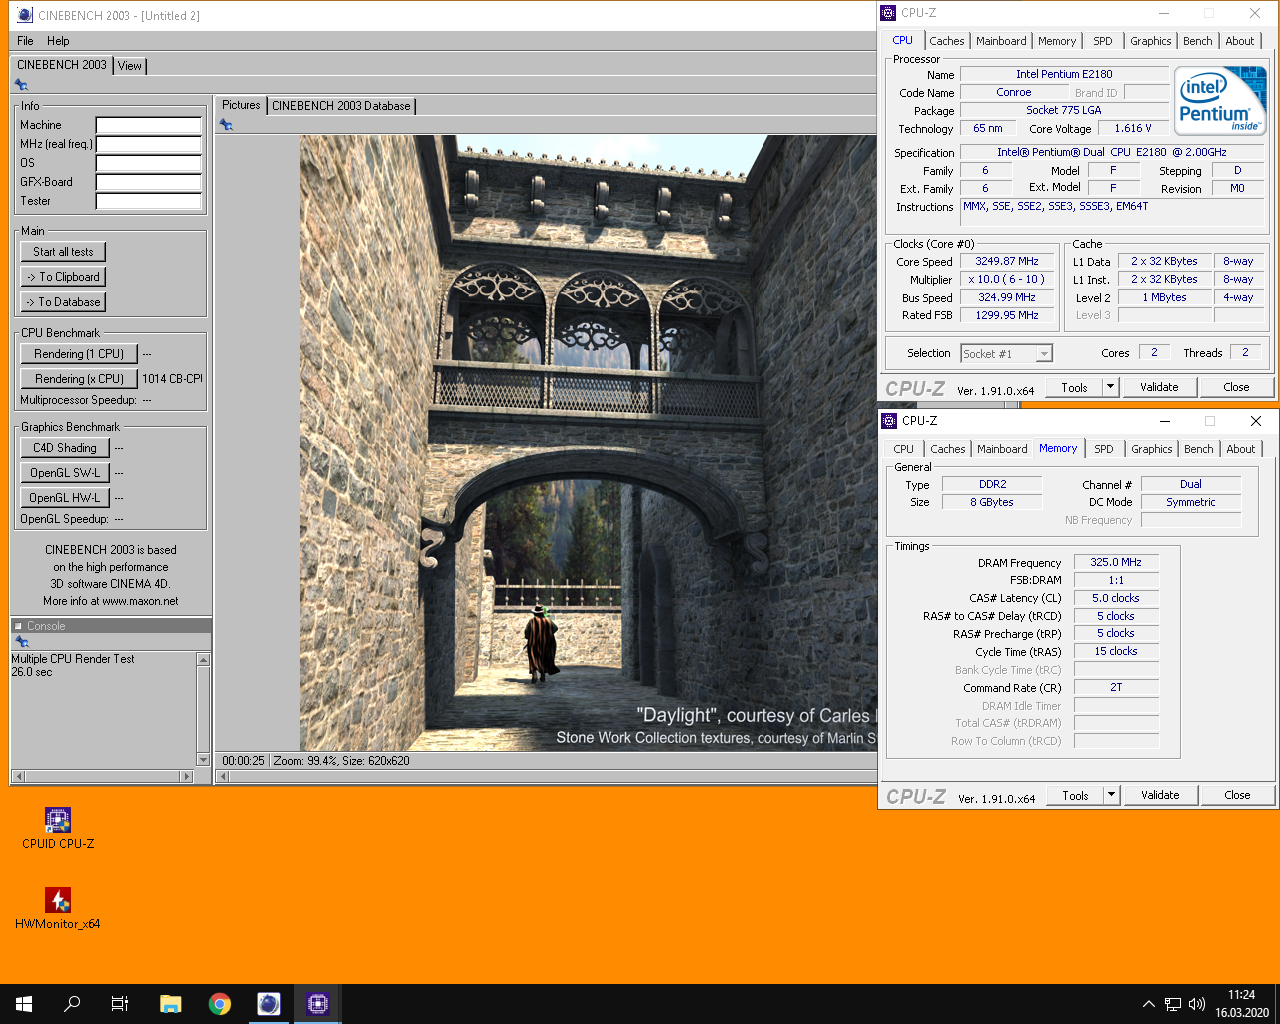1280x1024 pixels.
Task: Click the MHz (real freq.) input field
Action: click(x=149, y=144)
